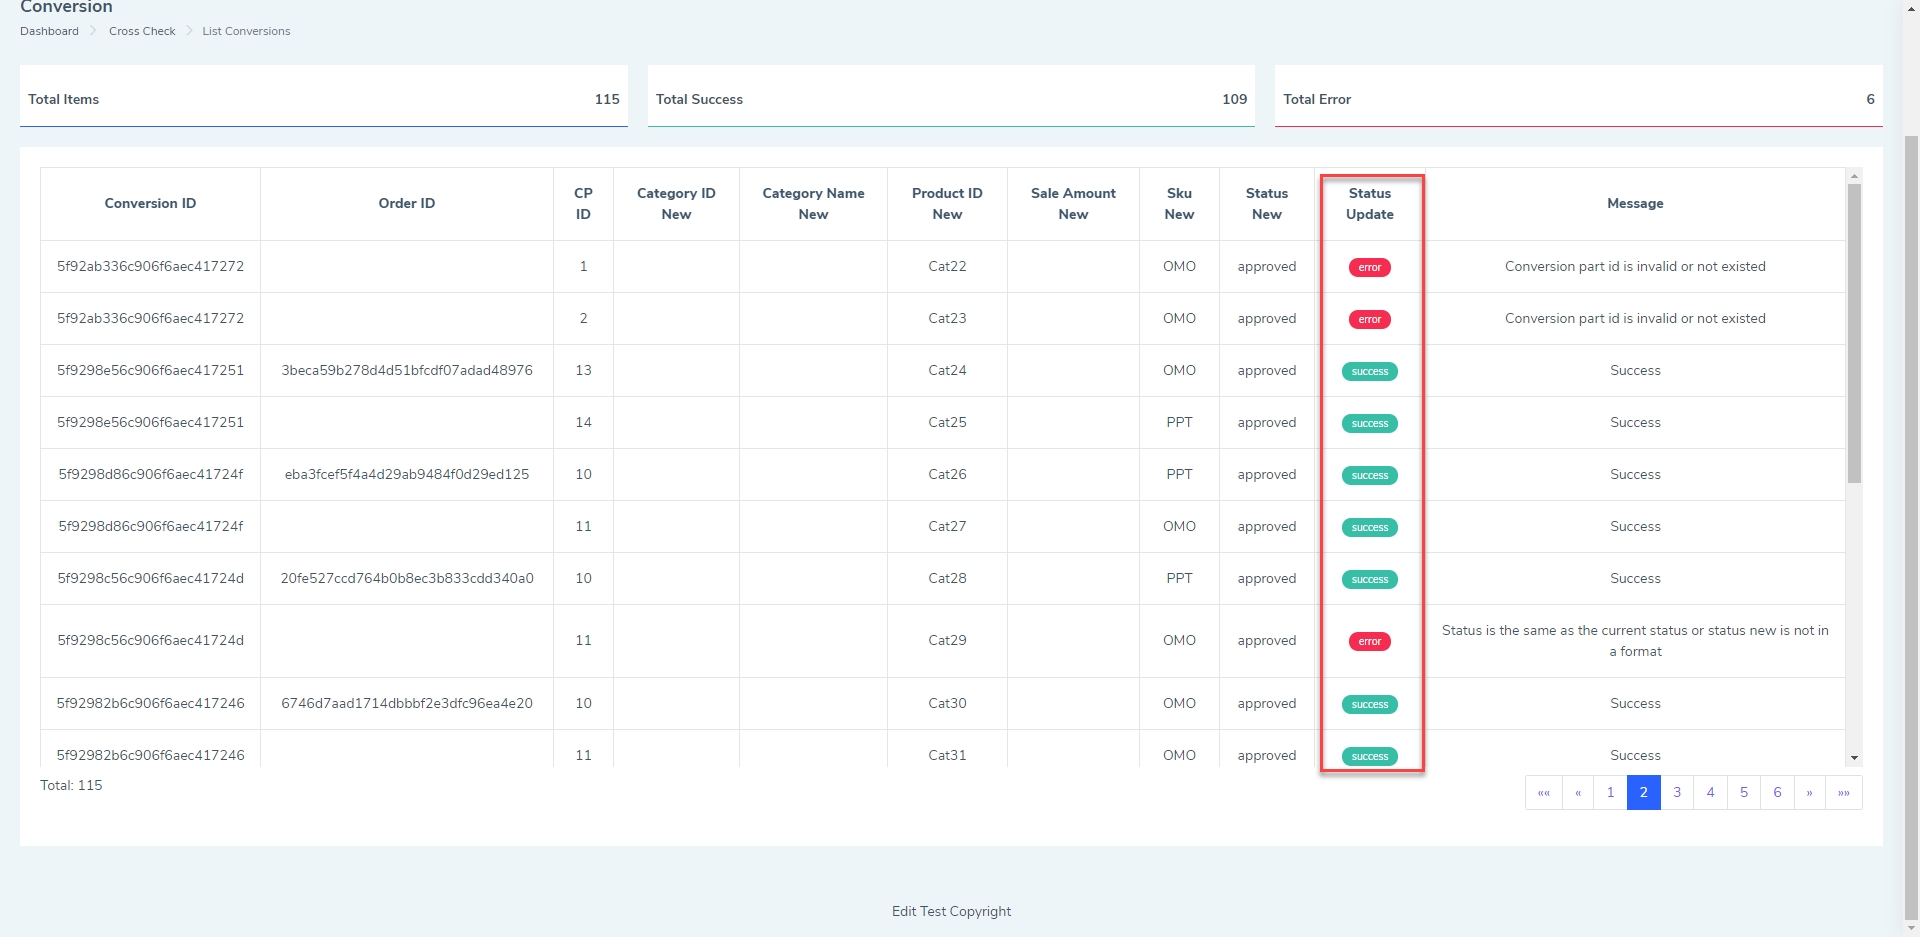This screenshot has width=1920, height=937.
Task: Open pagination page 3
Action: (1677, 793)
